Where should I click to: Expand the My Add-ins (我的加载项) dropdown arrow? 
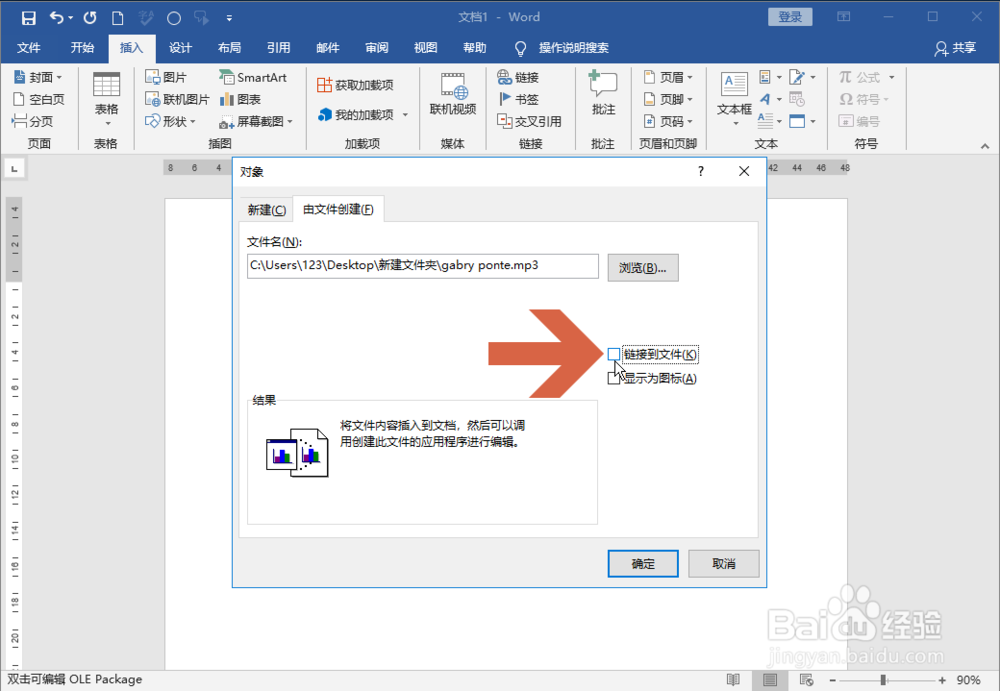coord(405,115)
